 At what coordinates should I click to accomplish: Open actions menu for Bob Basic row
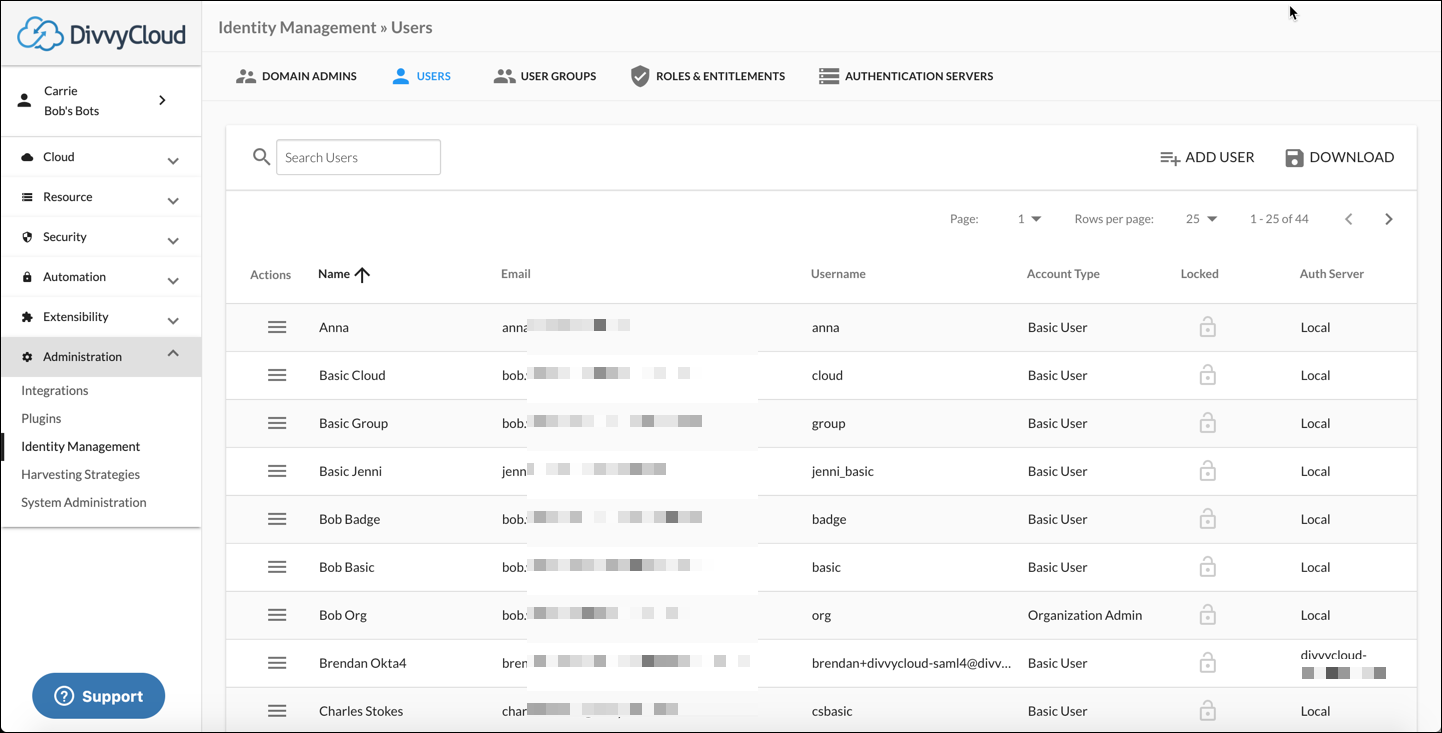277,567
